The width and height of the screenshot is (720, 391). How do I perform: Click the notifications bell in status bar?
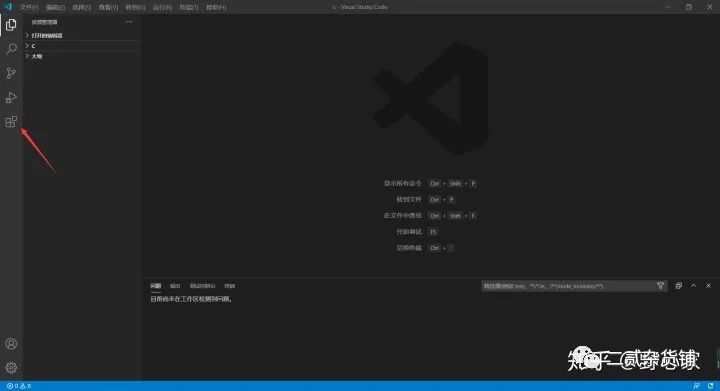[x=711, y=386]
